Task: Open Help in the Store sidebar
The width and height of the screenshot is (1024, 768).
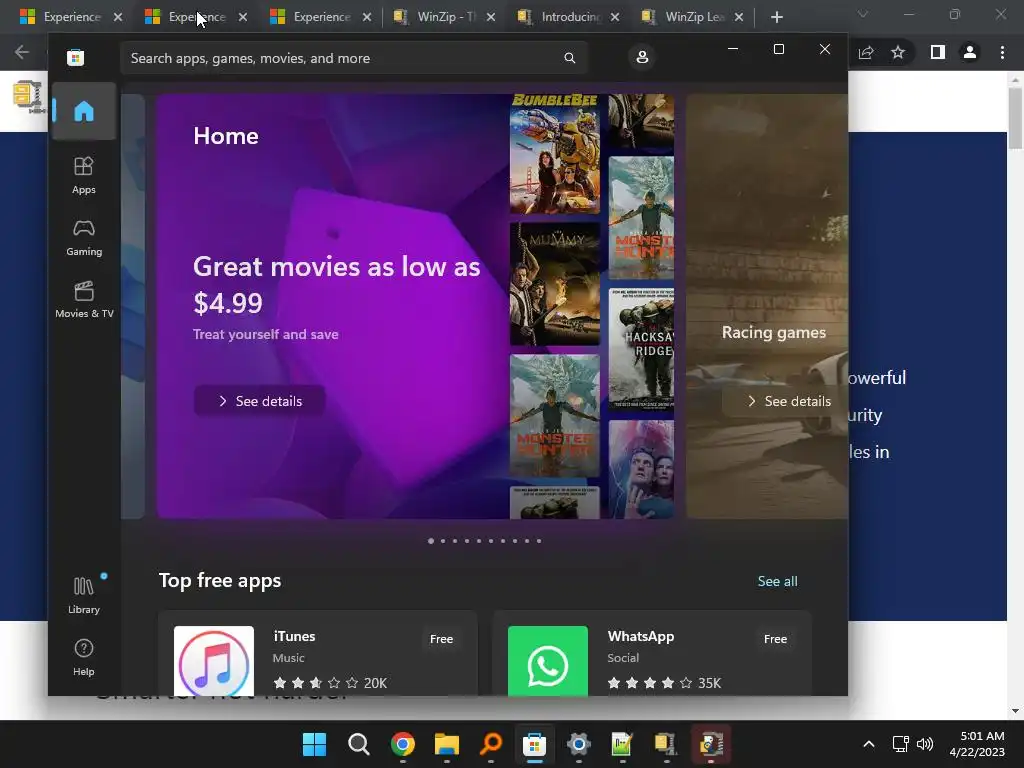Action: point(84,657)
